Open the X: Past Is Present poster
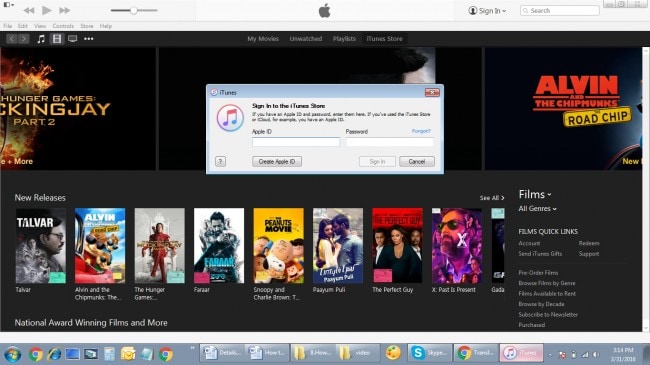Image resolution: width=650 pixels, height=365 pixels. click(x=457, y=246)
